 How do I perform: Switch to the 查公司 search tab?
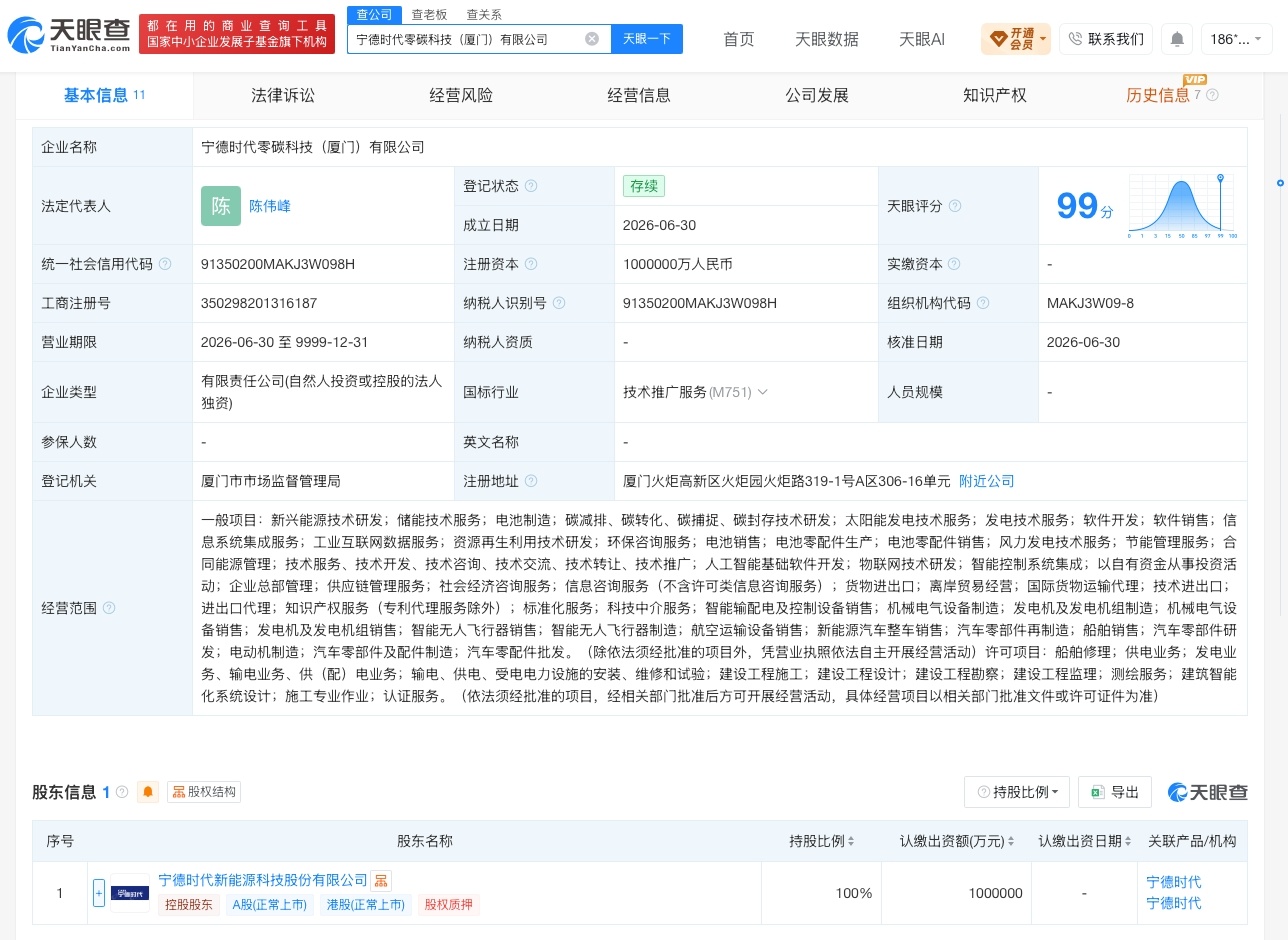pyautogui.click(x=374, y=14)
